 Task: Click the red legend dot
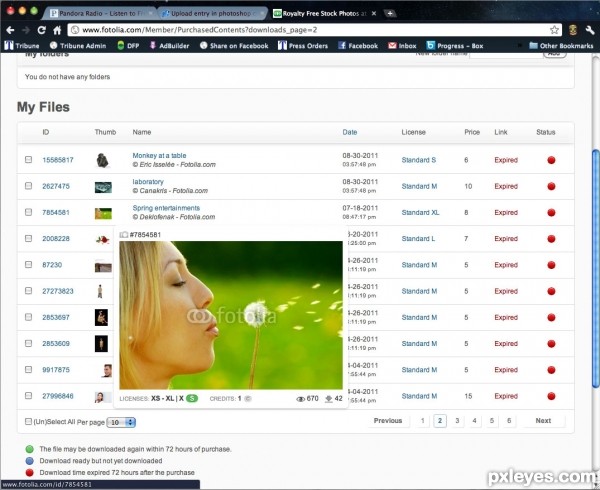[29, 472]
